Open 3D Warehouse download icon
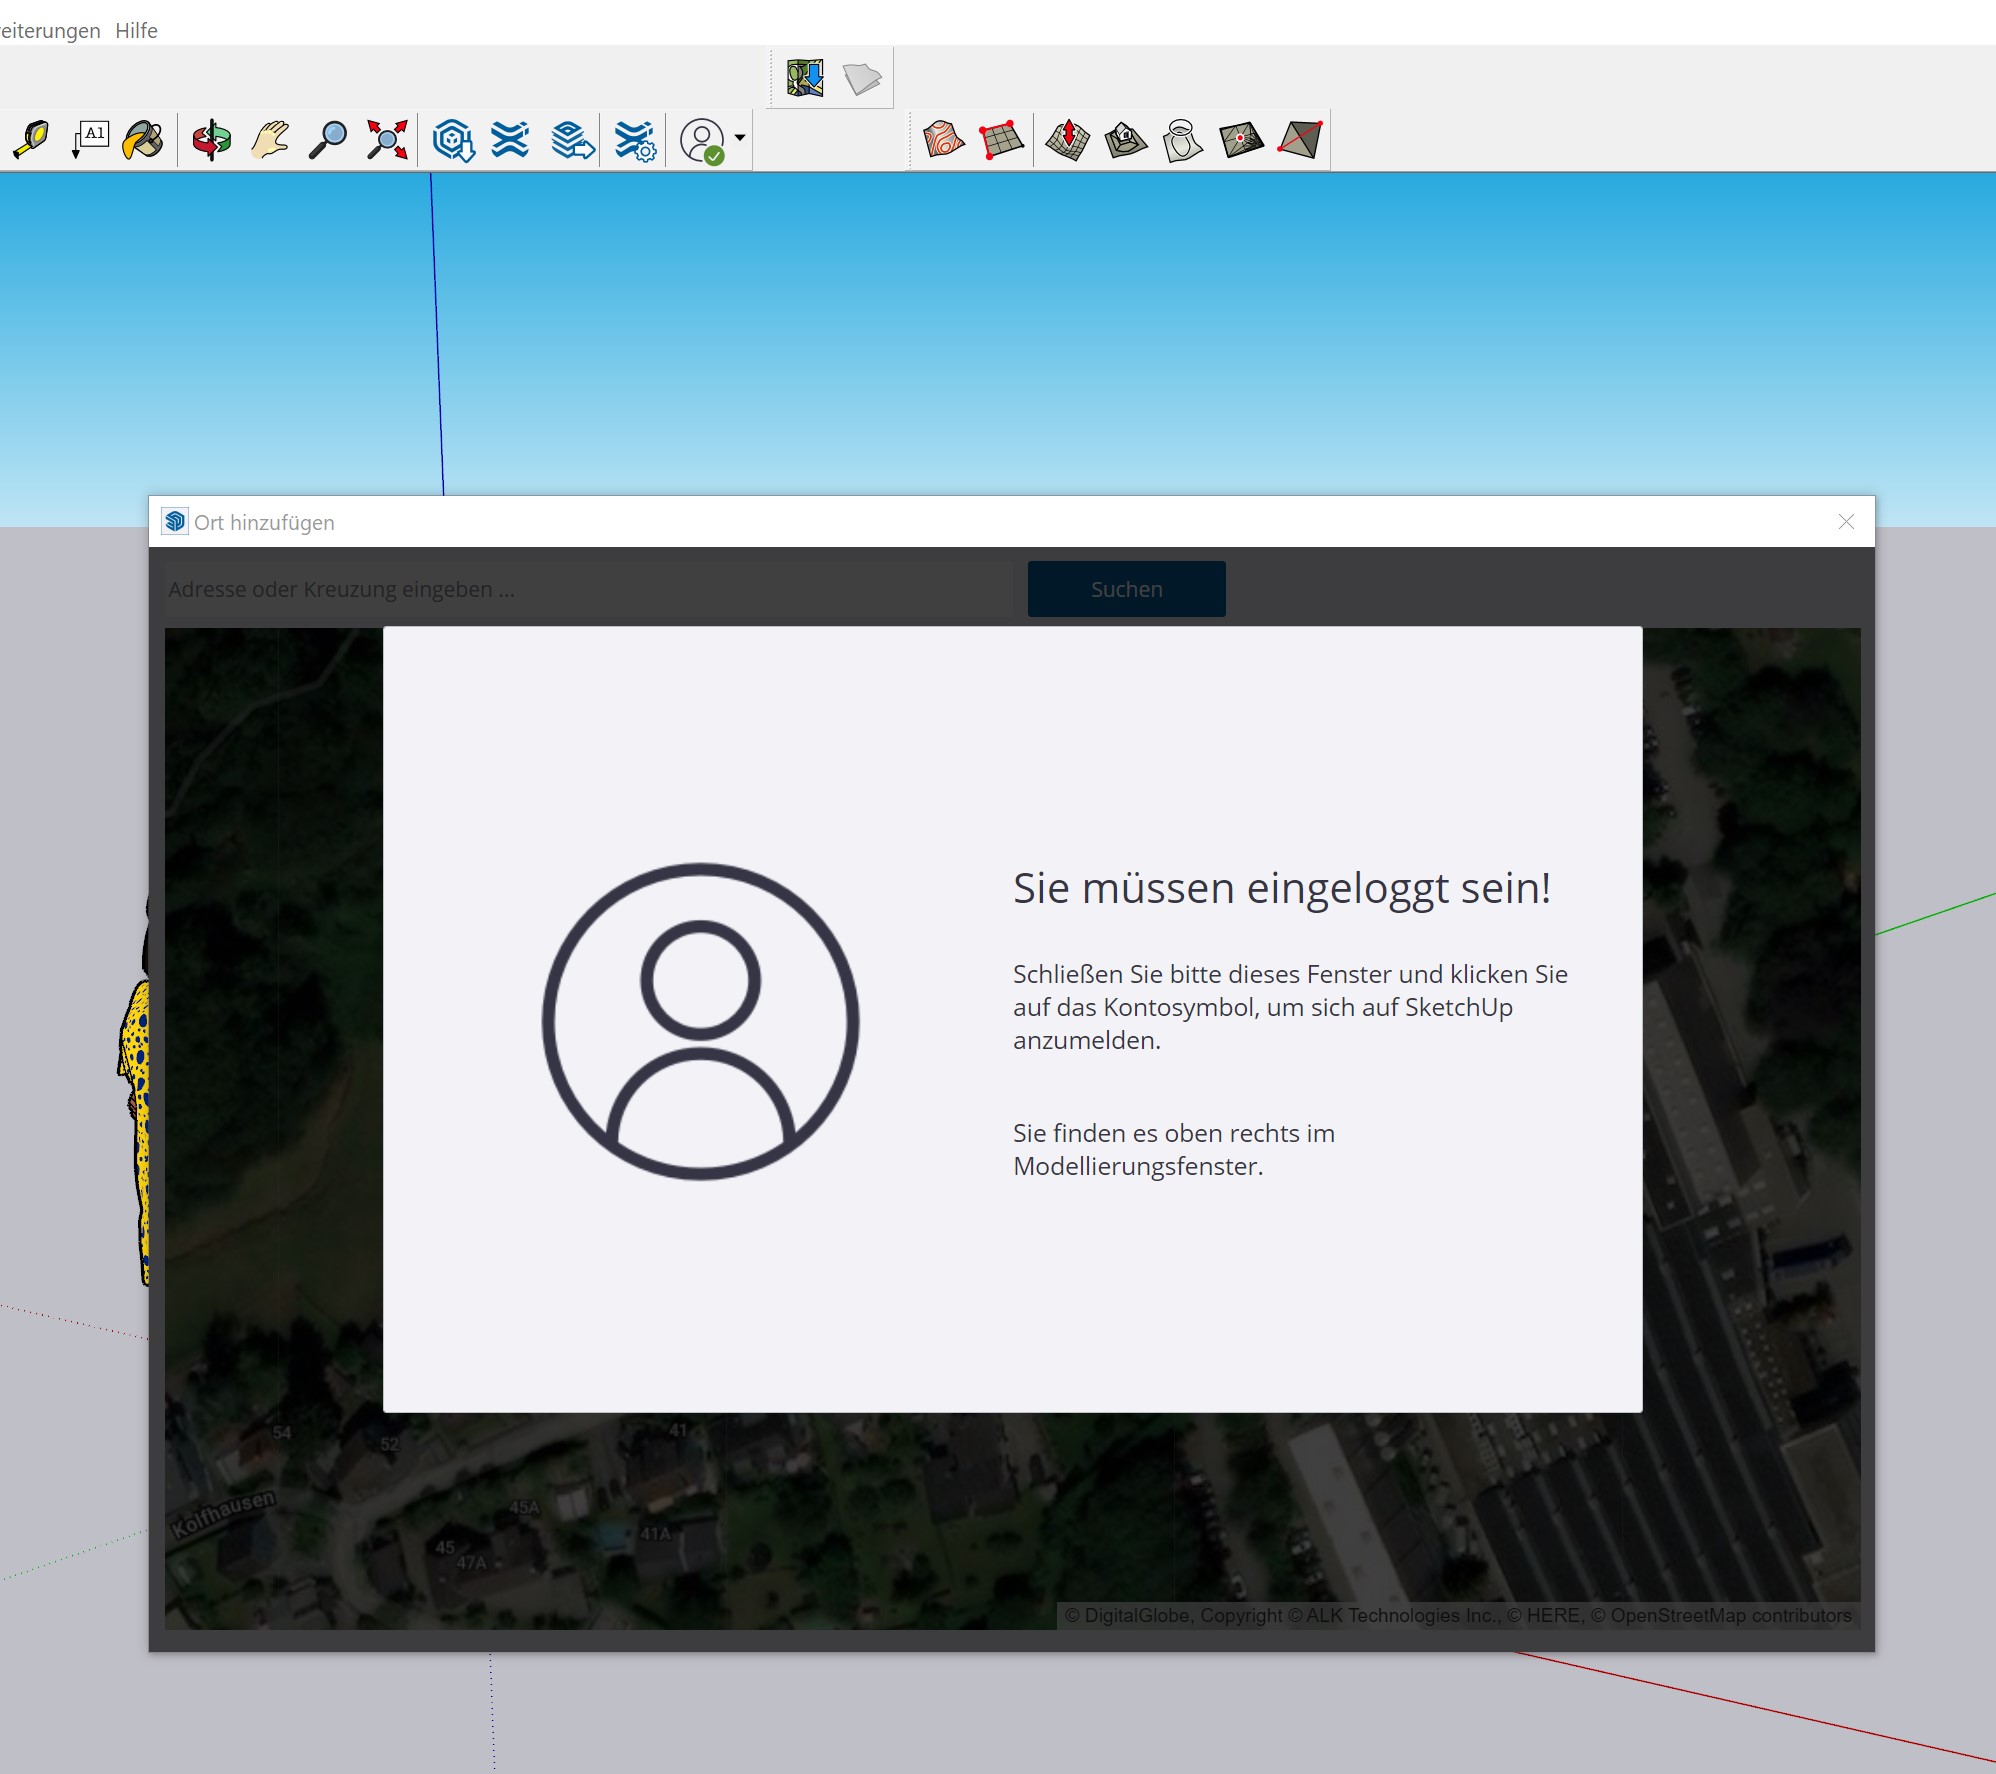Viewport: 1996px width, 1774px height. pyautogui.click(x=453, y=139)
